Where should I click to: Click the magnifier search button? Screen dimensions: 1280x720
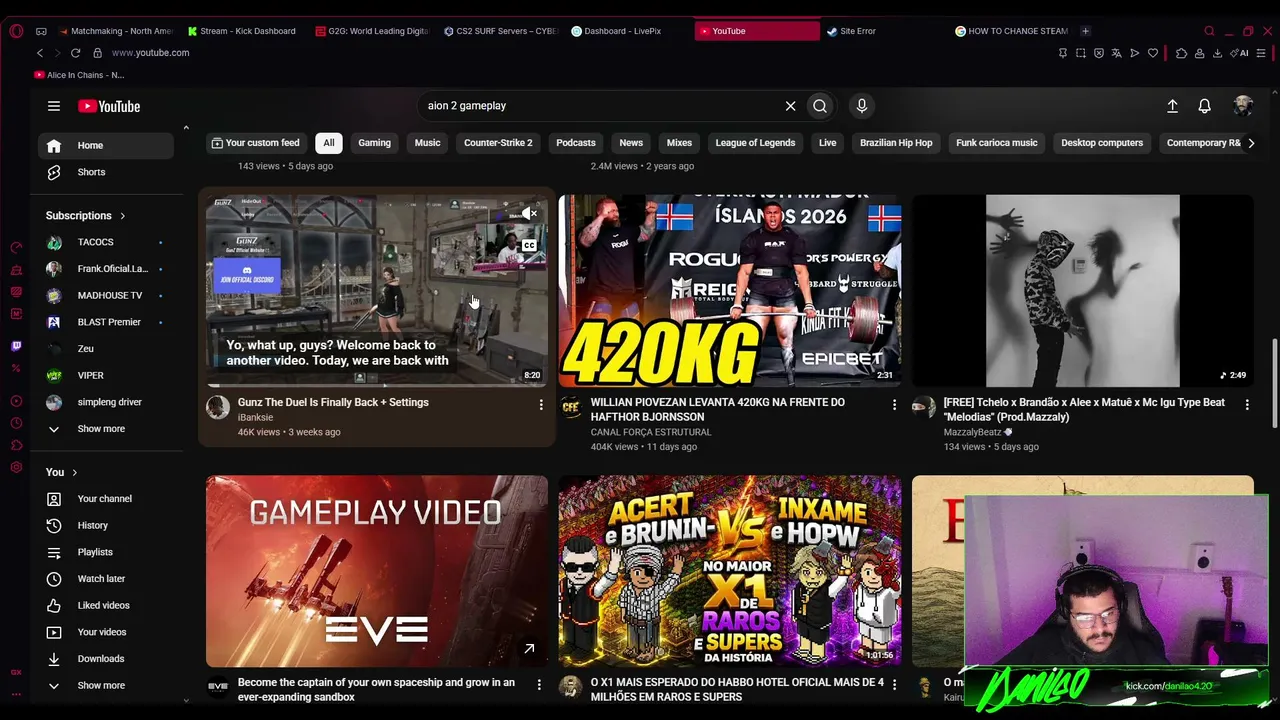tap(820, 106)
